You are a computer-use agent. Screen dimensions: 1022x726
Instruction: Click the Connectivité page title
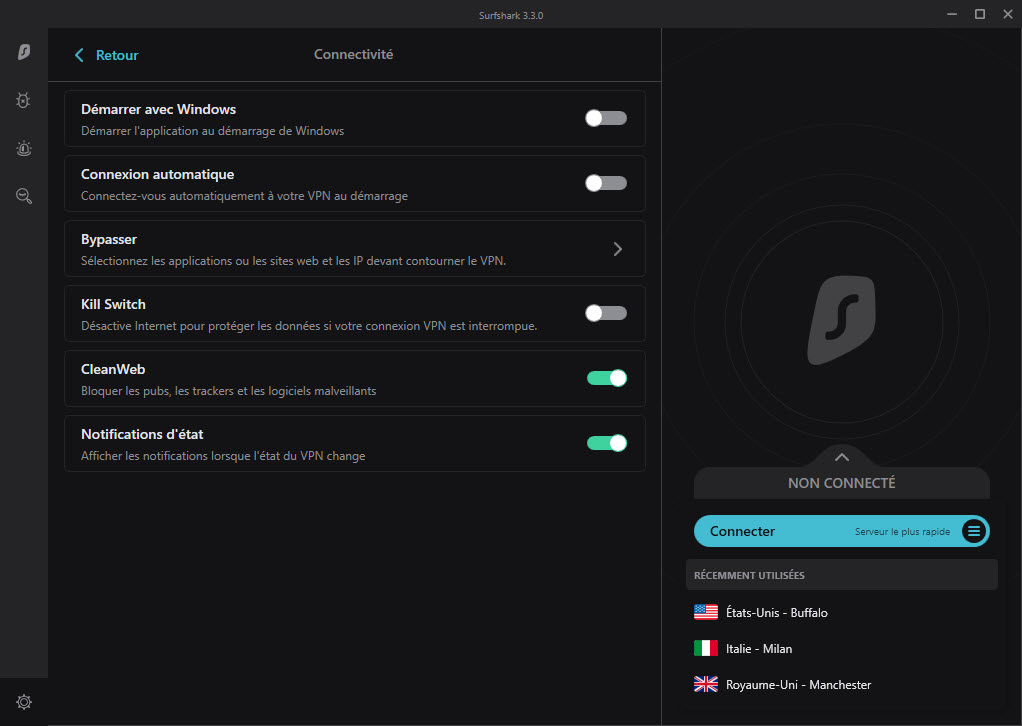[x=353, y=55]
